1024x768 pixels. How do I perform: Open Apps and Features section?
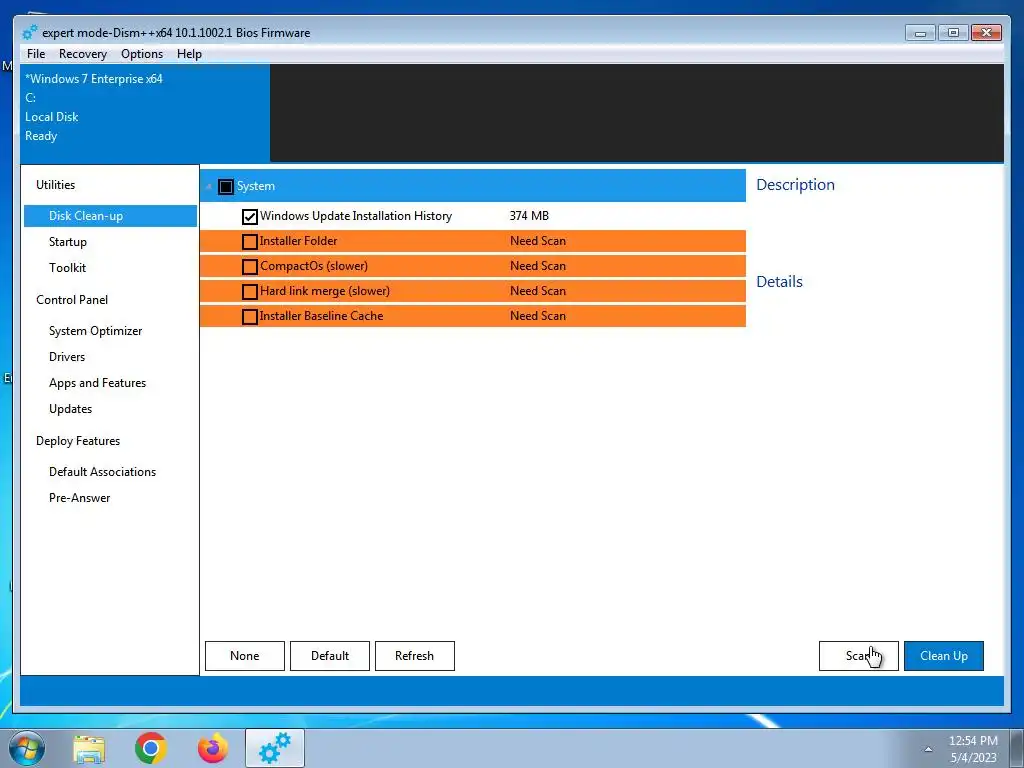(x=97, y=383)
